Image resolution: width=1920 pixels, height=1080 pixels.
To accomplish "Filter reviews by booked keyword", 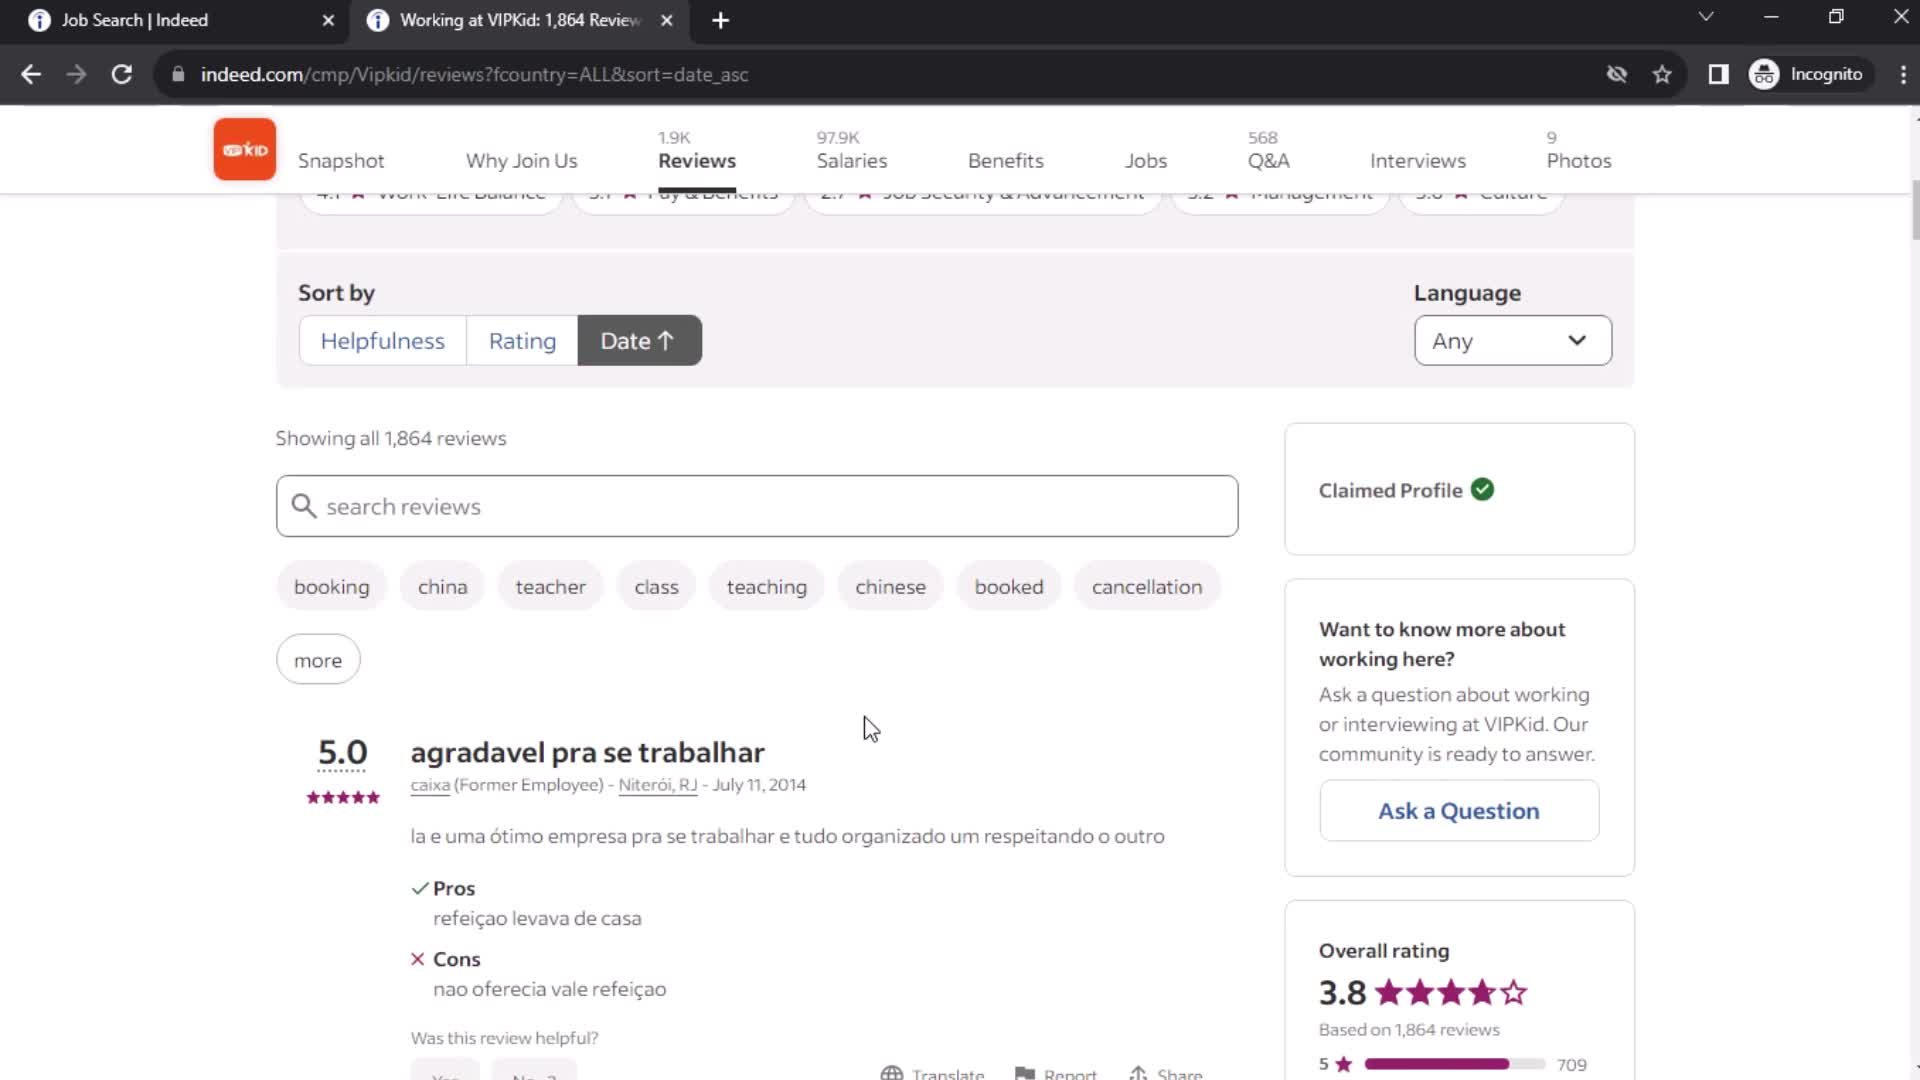I will [x=1008, y=587].
